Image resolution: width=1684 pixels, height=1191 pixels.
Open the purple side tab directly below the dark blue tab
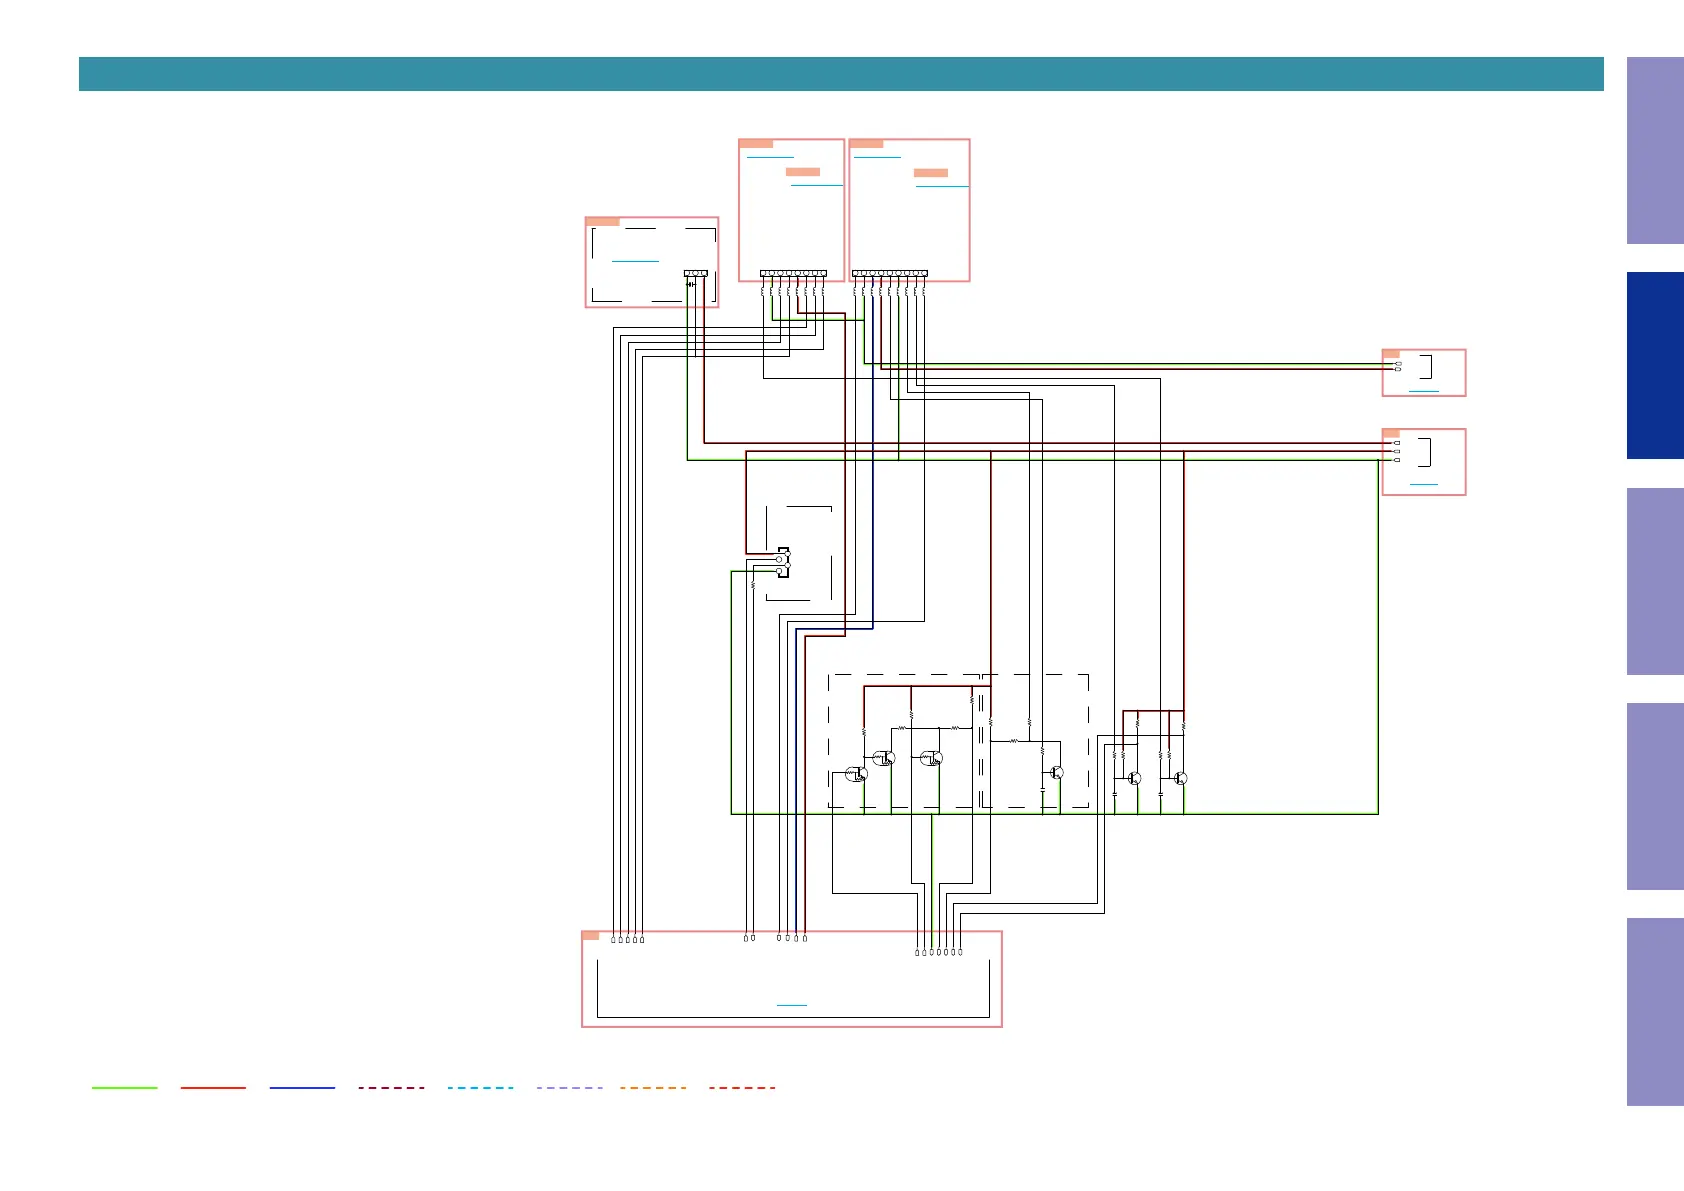[x=1655, y=581]
